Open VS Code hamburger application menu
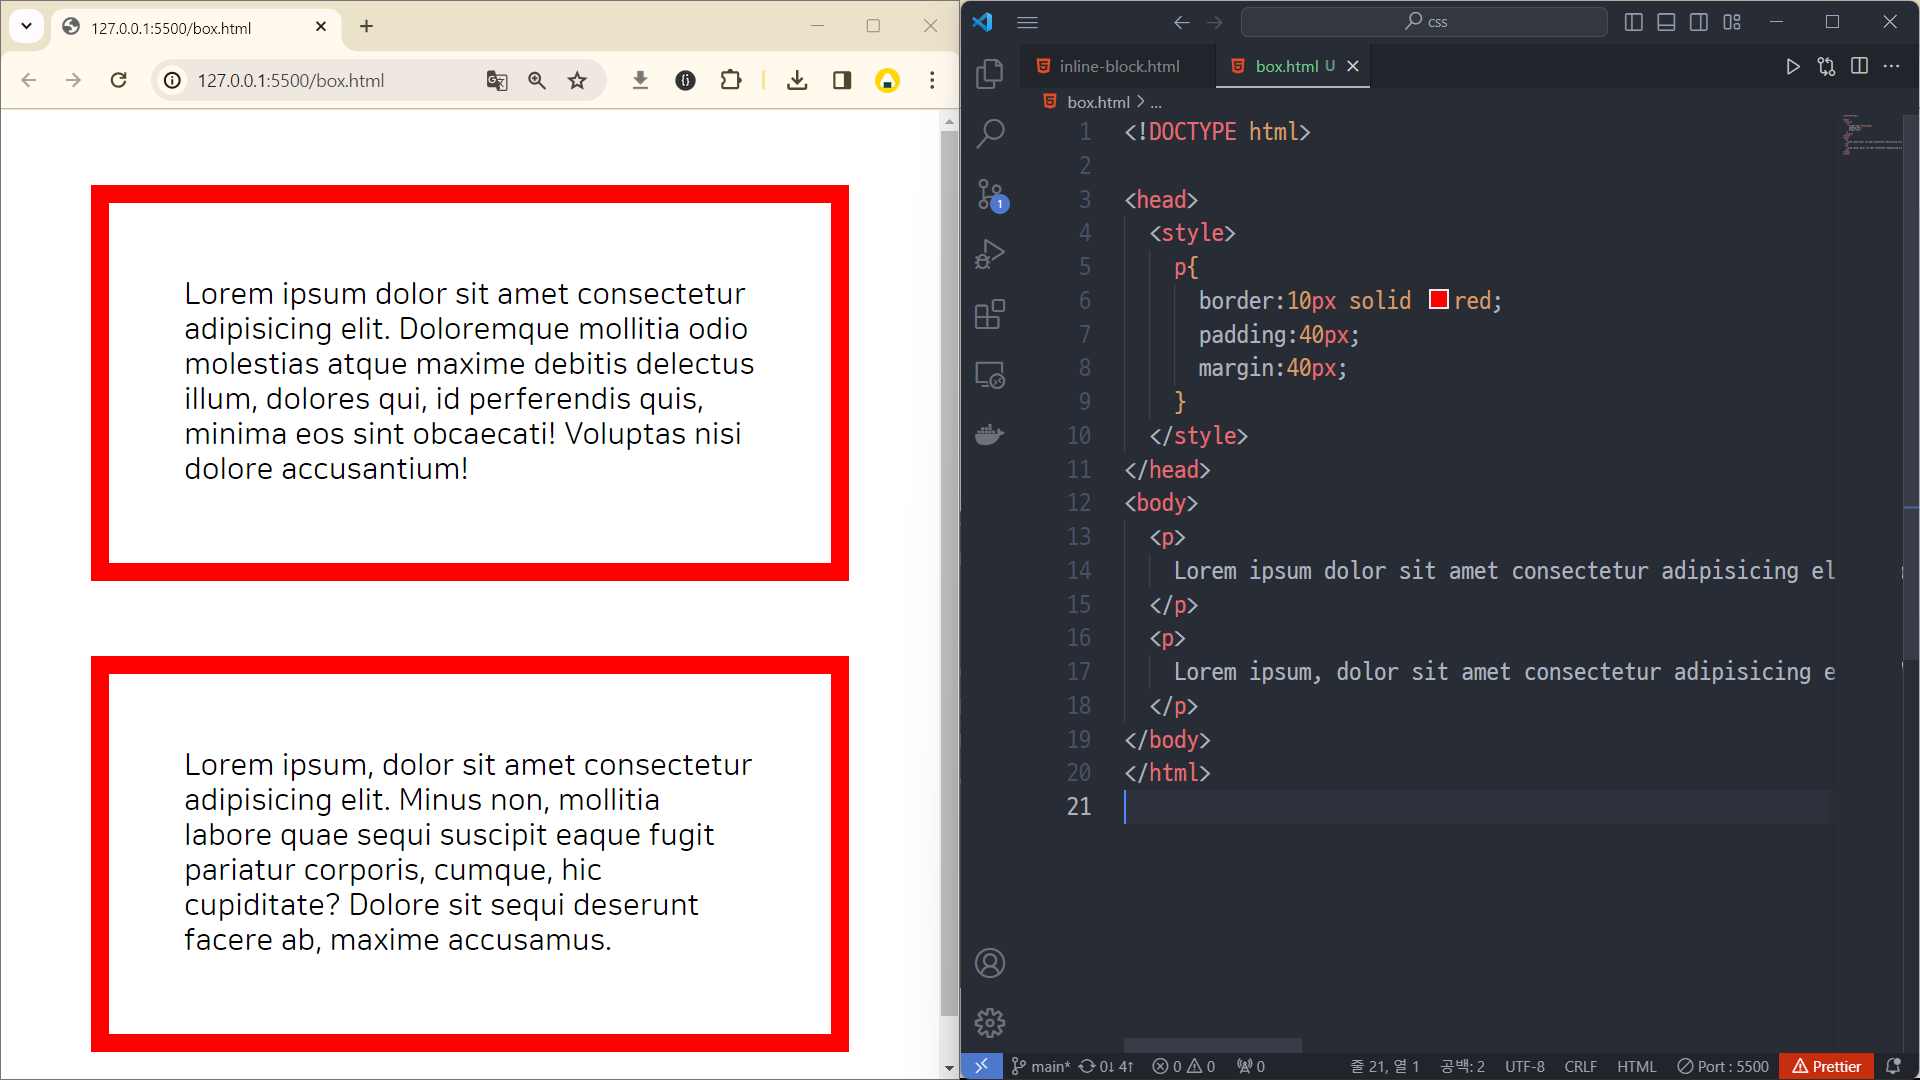This screenshot has height=1080, width=1920. (x=1027, y=22)
